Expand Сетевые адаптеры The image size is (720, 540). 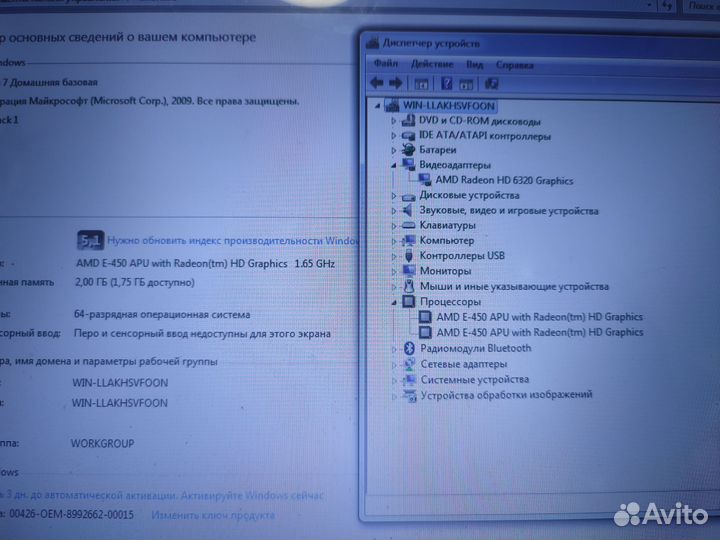(x=394, y=365)
